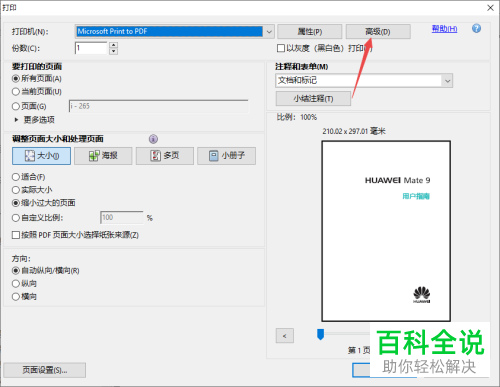Choose the 多页 multiple pages button
Image resolution: width=500 pixels, height=387 pixels.
tap(165, 156)
